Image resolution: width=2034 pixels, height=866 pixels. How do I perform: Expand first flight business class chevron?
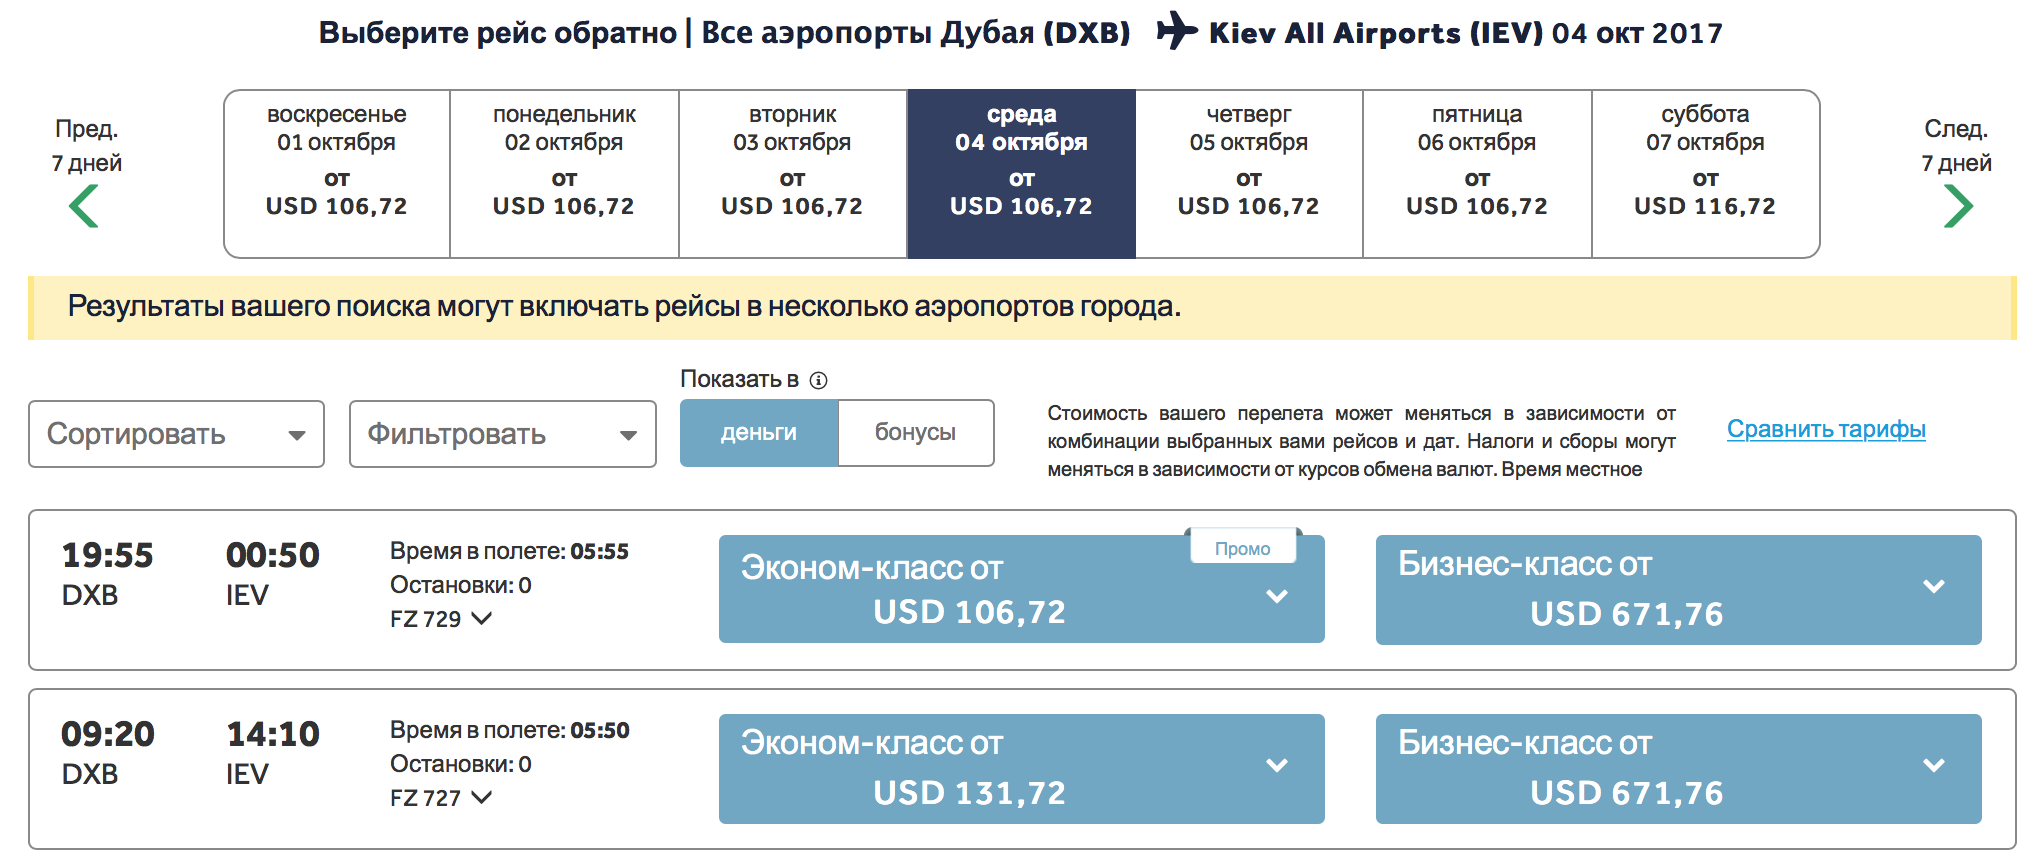coord(1934,586)
